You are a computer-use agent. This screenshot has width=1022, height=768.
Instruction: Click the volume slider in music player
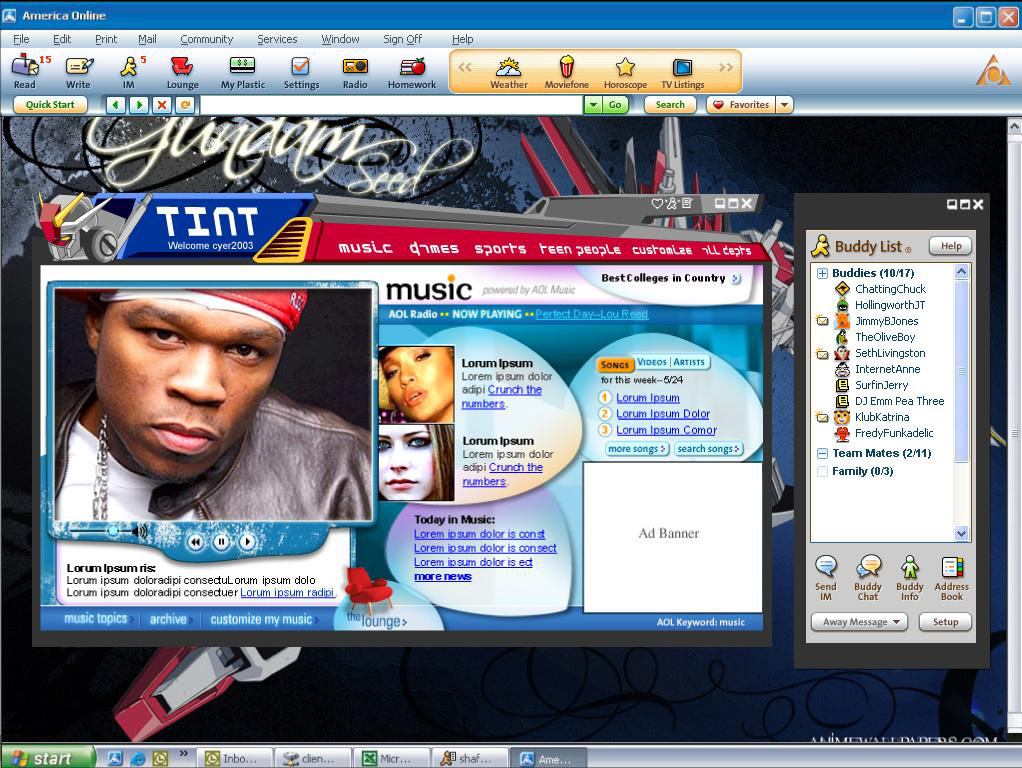(x=113, y=531)
